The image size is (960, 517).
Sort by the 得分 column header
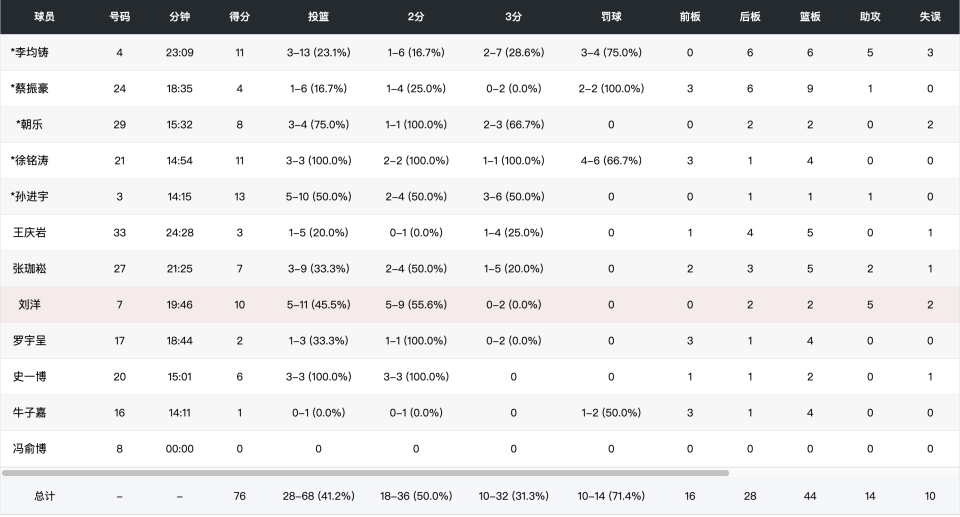(239, 17)
